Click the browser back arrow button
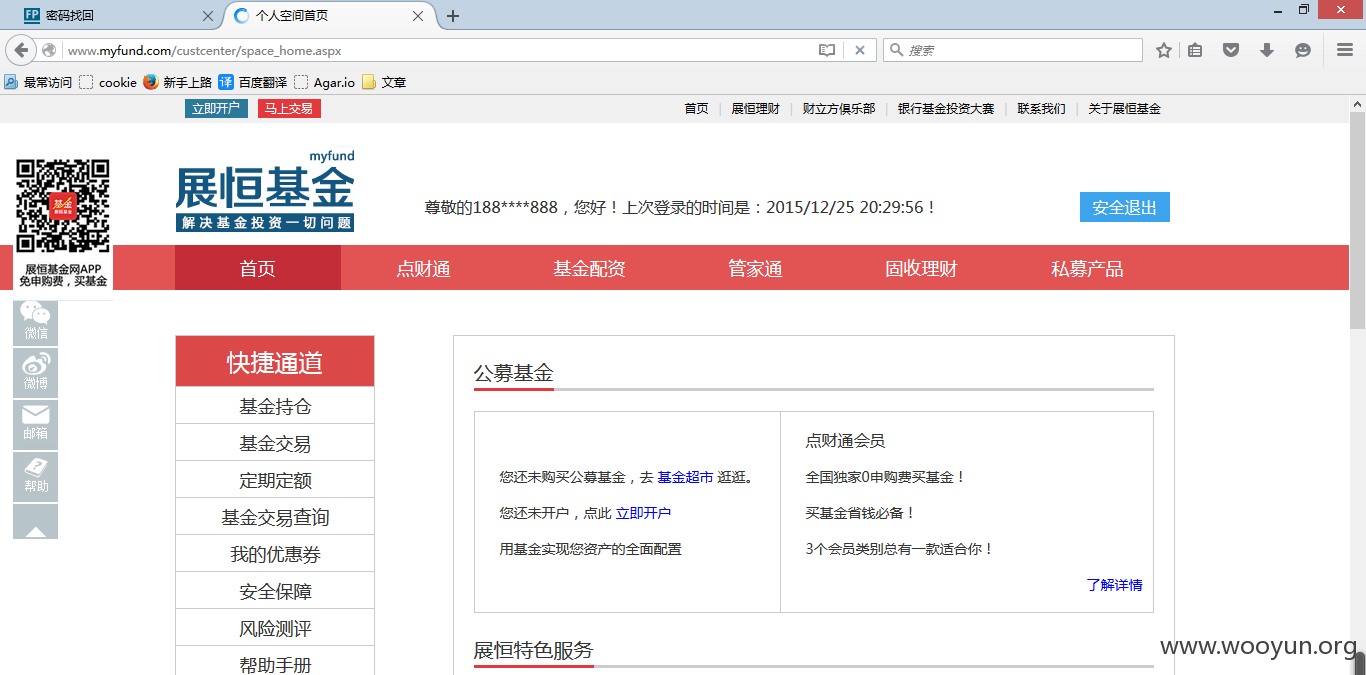The image size is (1366, 675). (21, 50)
